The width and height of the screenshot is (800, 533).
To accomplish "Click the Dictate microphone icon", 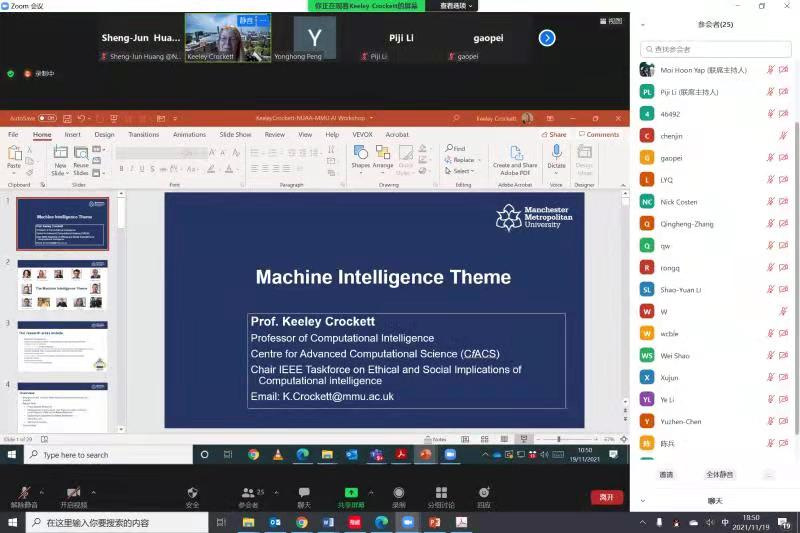I will click(556, 154).
